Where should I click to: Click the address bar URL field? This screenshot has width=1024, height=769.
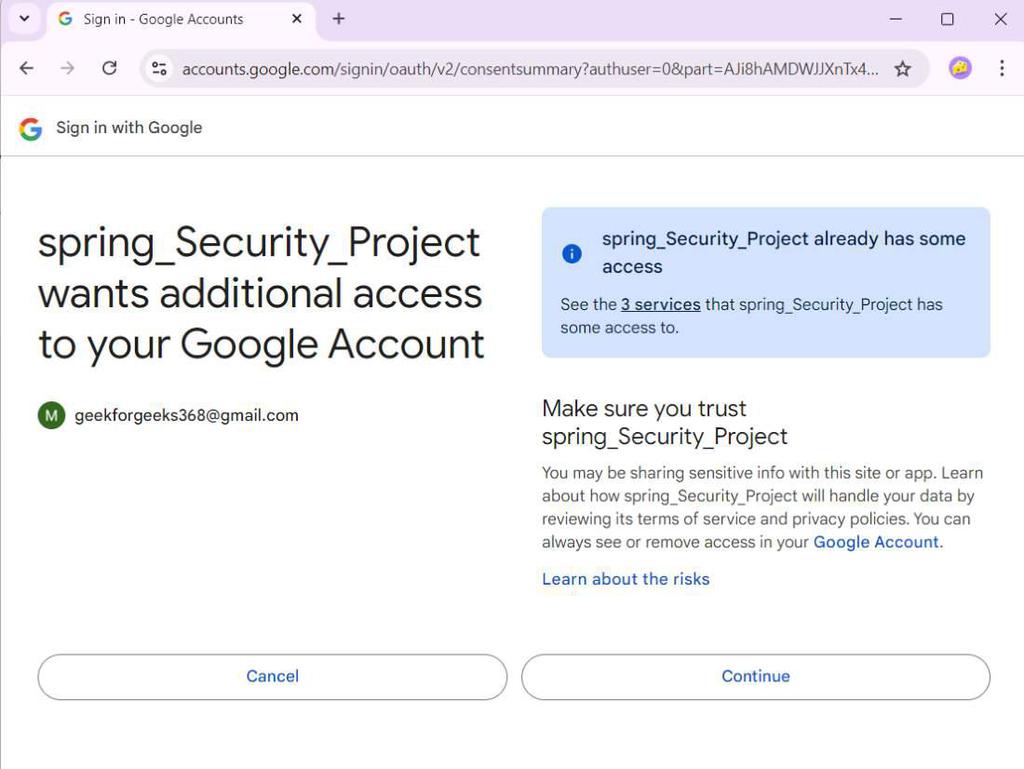530,69
